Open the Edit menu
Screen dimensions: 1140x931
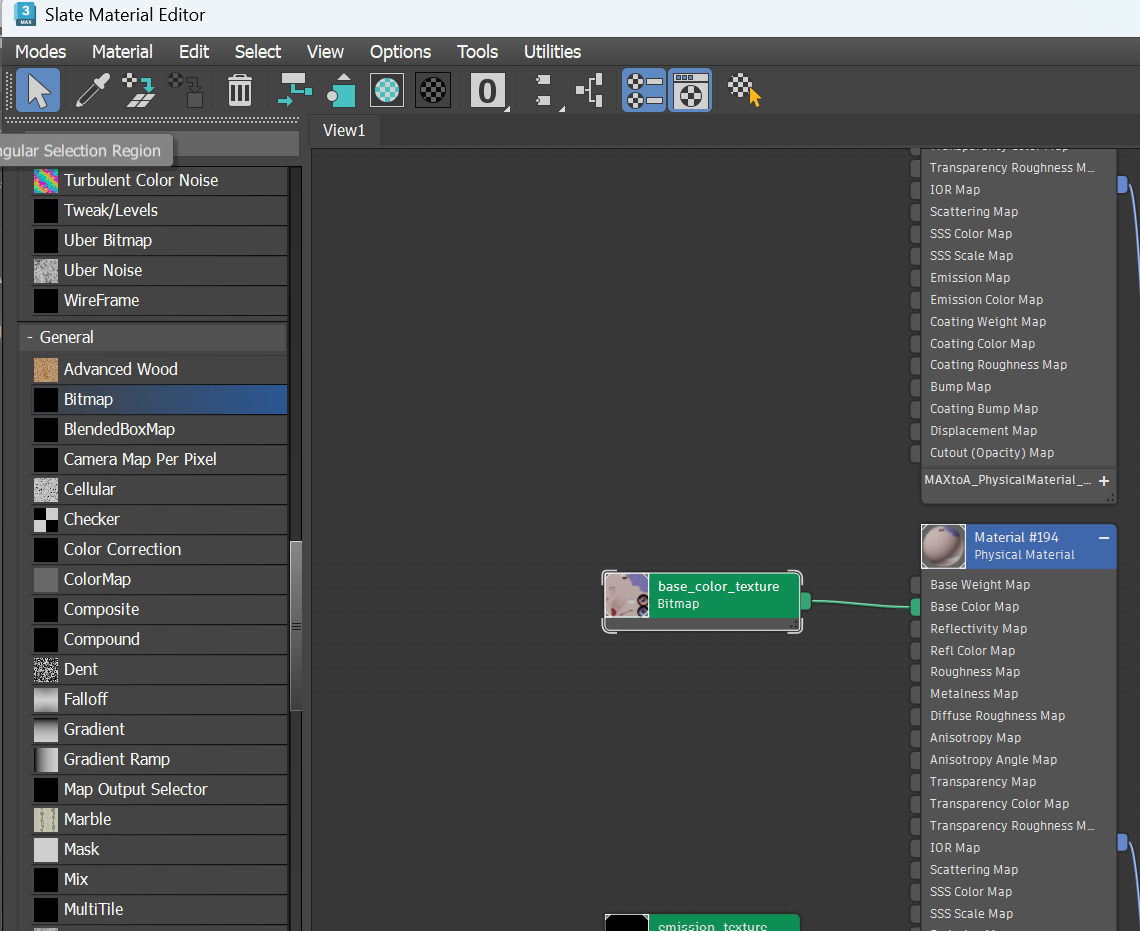pyautogui.click(x=194, y=52)
